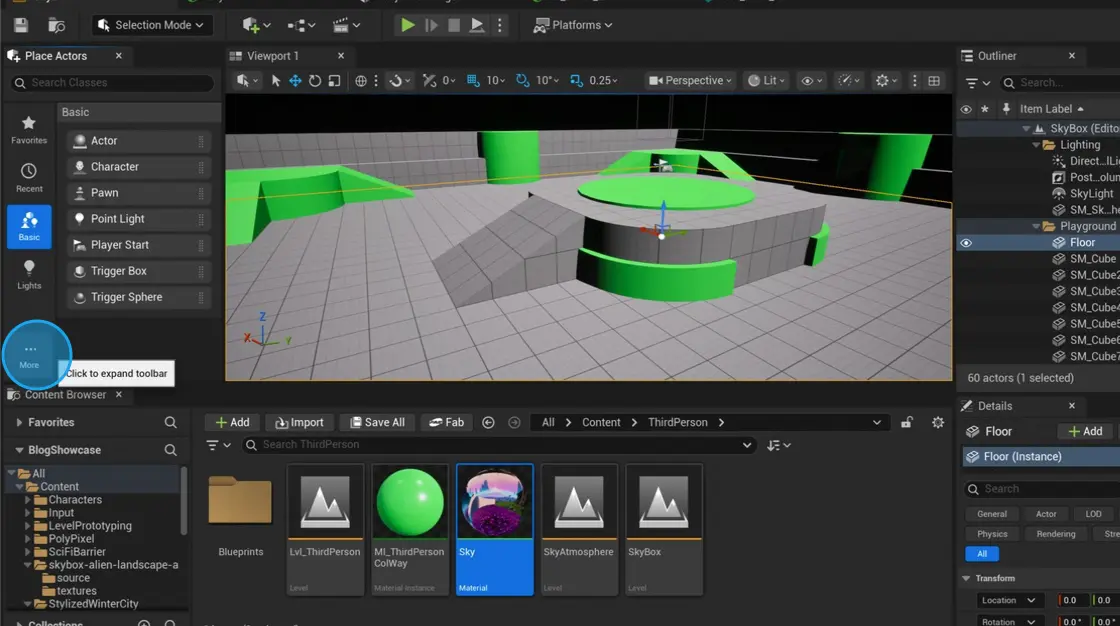Switch to the Viewport 1 tab
Image resolution: width=1120 pixels, height=626 pixels.
coord(273,56)
